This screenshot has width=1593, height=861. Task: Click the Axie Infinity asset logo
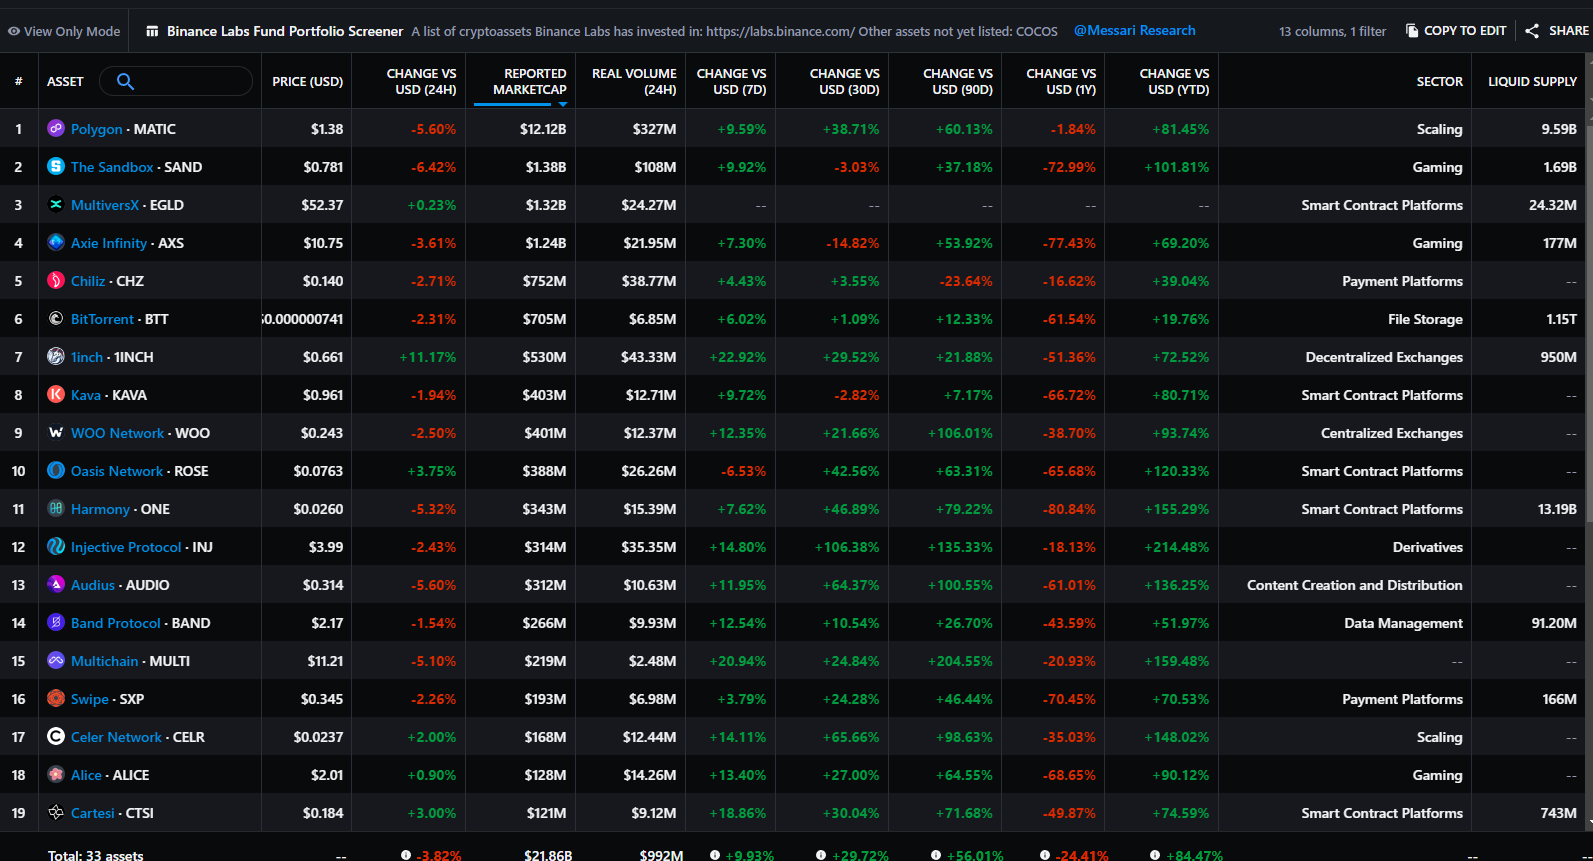pyautogui.click(x=56, y=243)
